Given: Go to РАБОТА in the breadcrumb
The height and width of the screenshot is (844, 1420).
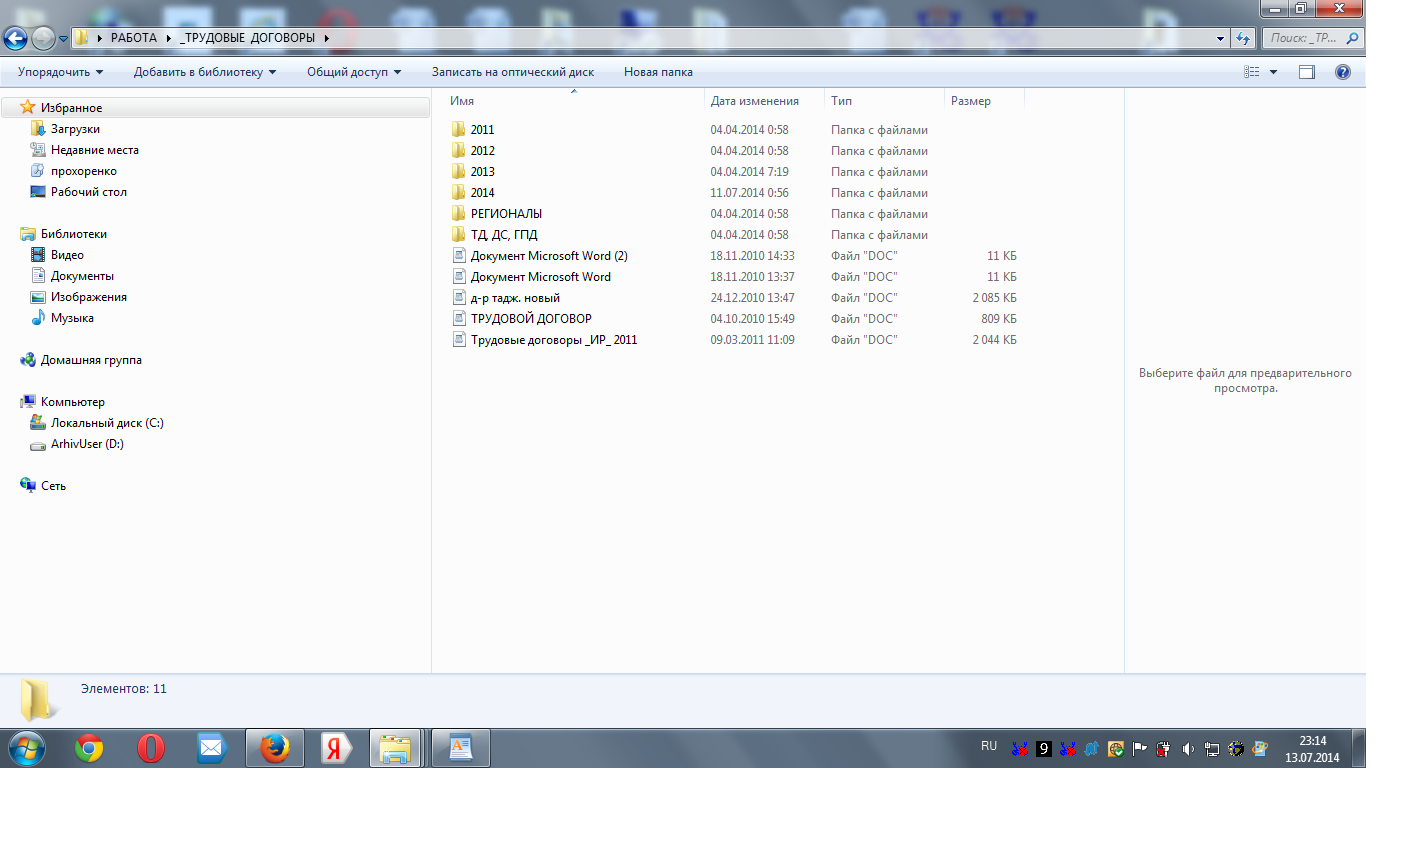Looking at the screenshot, I should click(134, 38).
